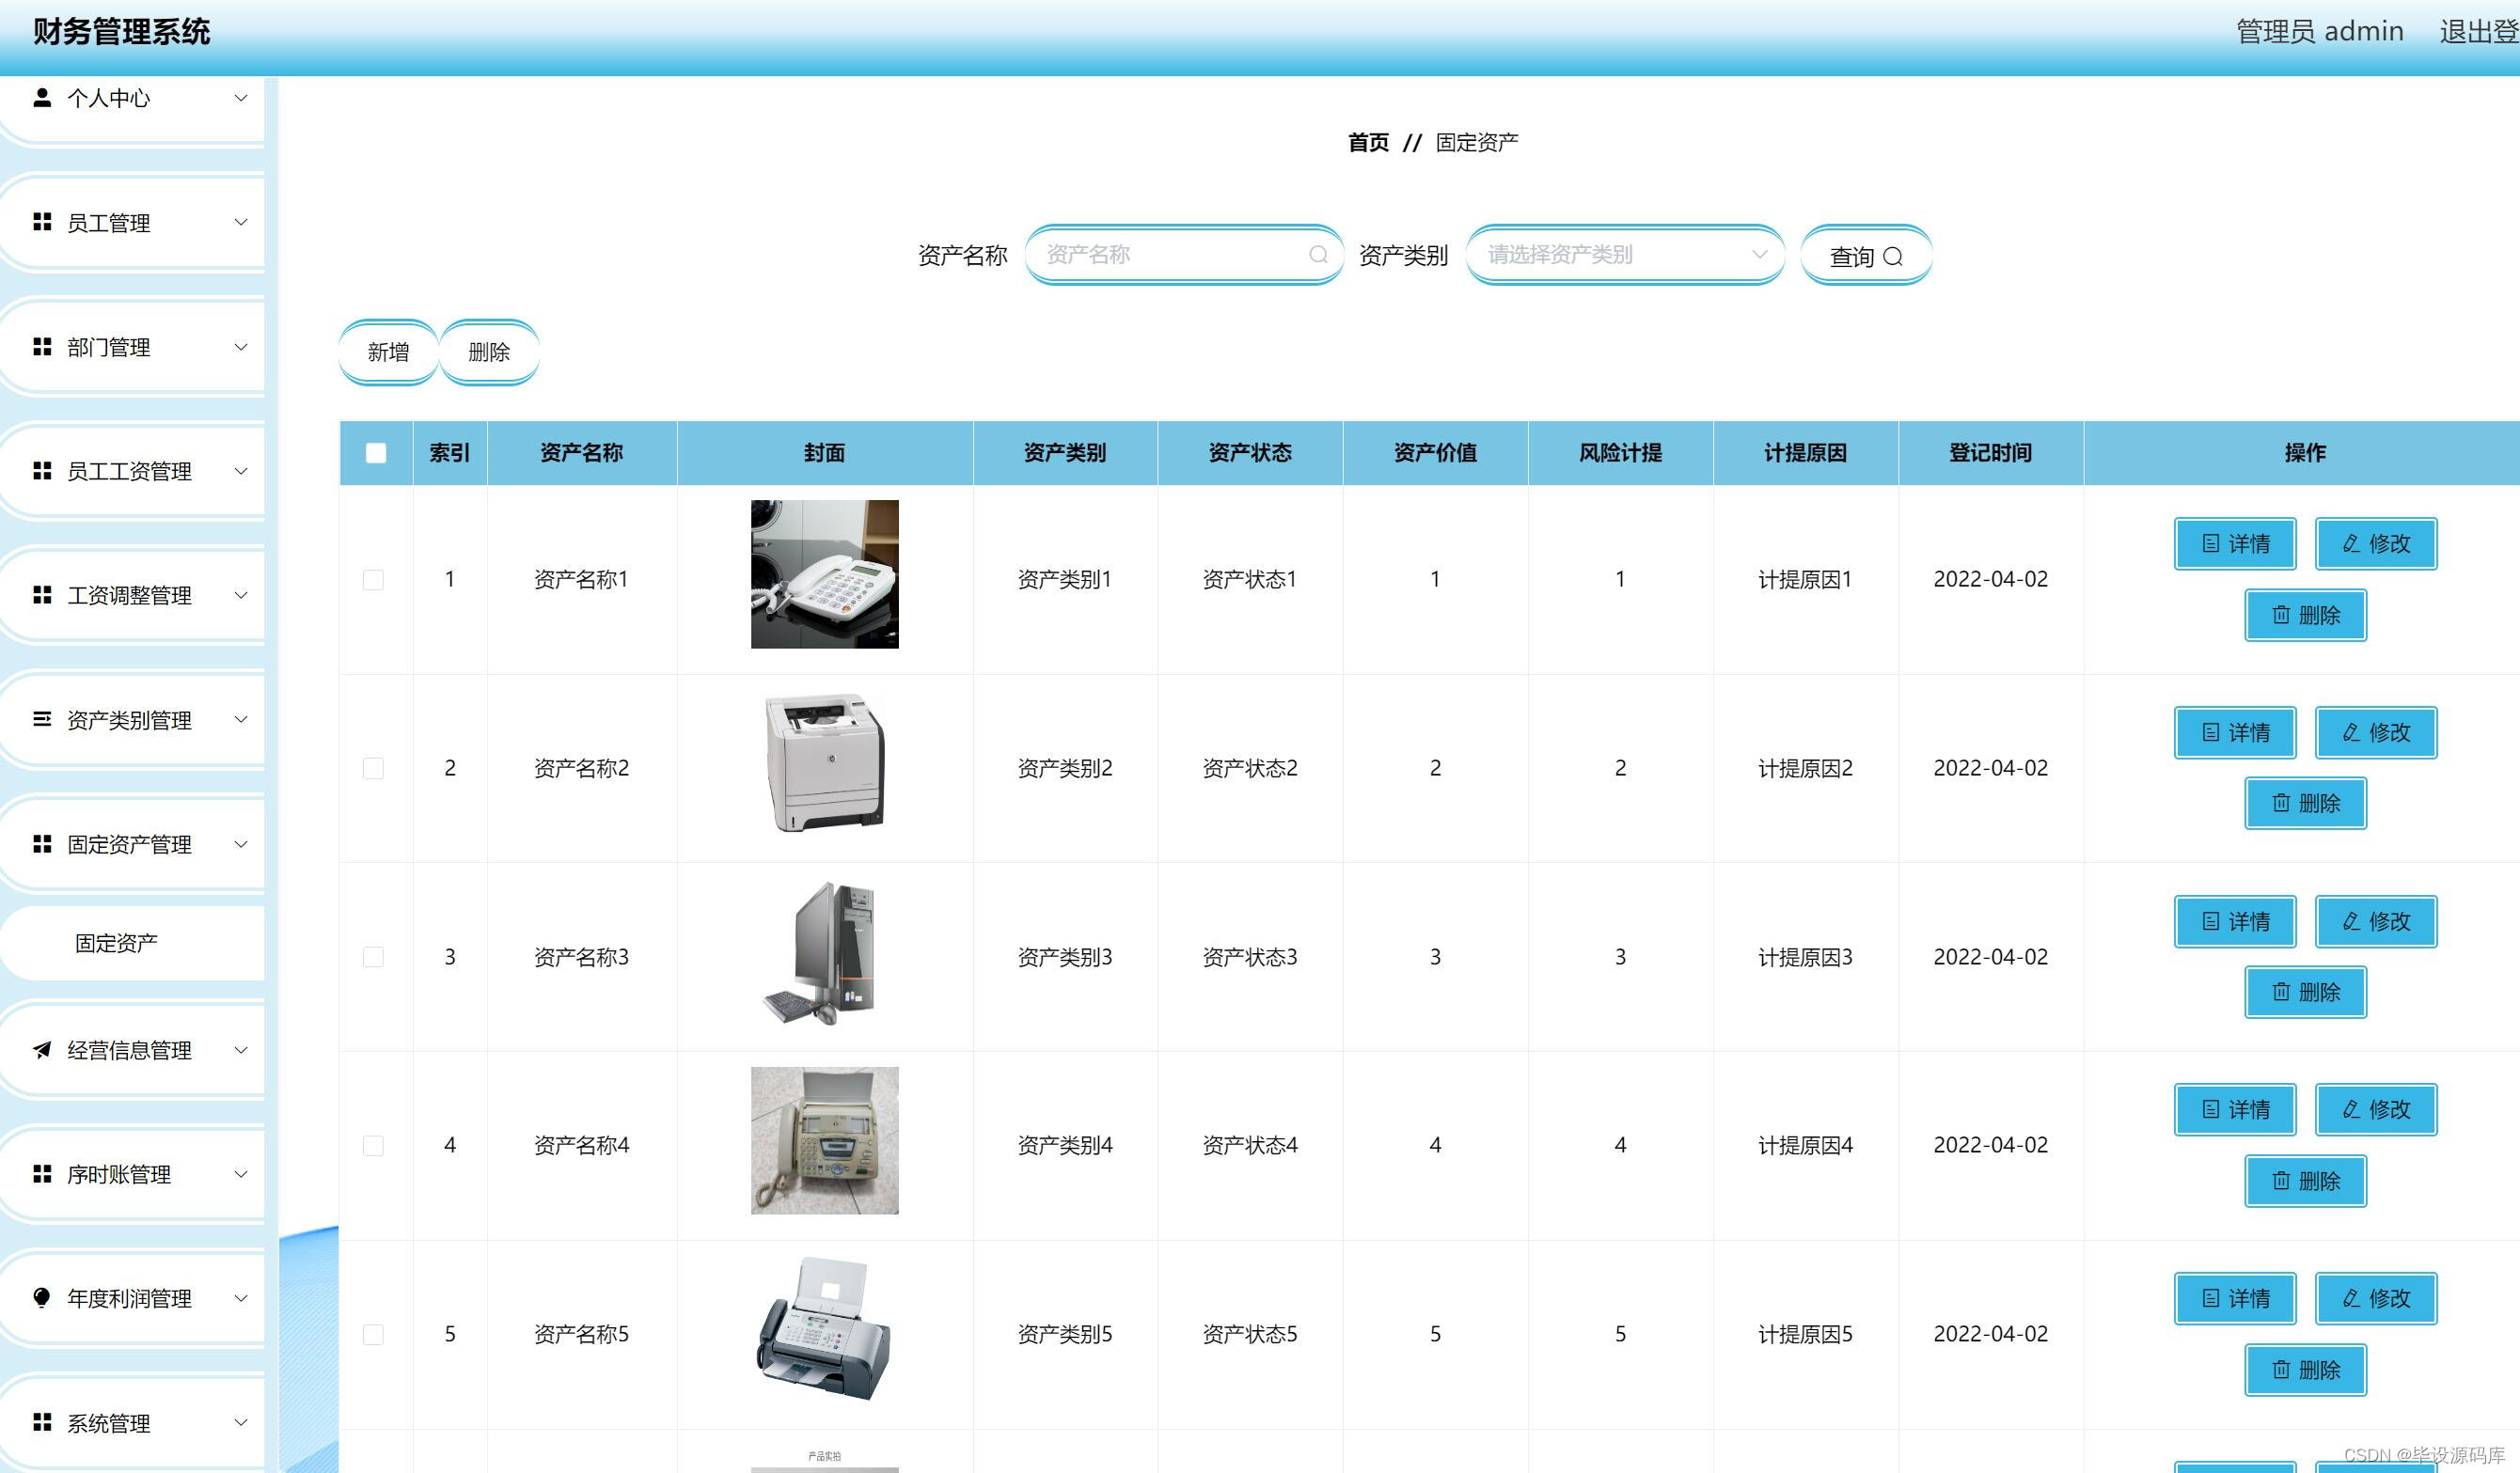Click the list icon beside 资产类别管理
Image resolution: width=2520 pixels, height=1473 pixels.
42,719
